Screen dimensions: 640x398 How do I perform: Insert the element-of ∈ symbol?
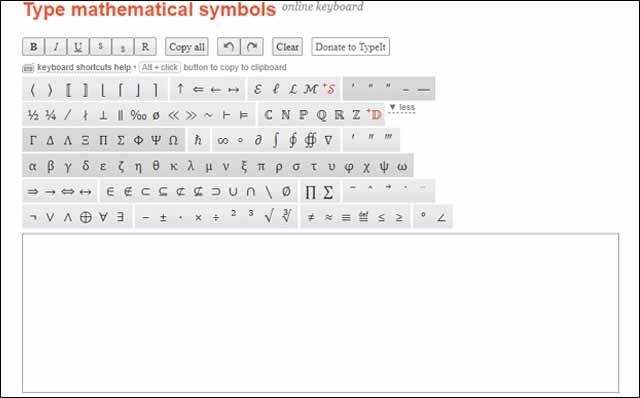(110, 191)
